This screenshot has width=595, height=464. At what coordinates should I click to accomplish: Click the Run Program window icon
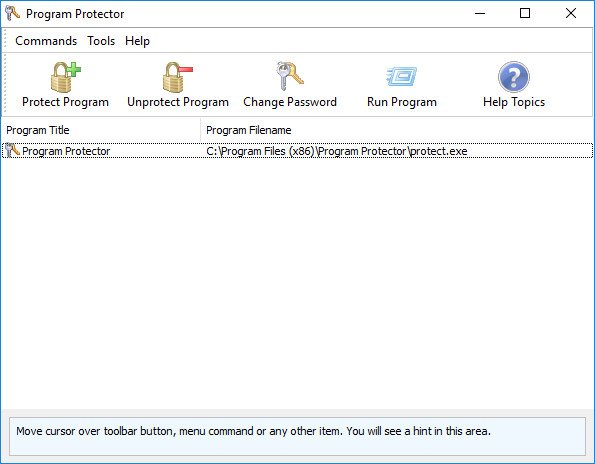[401, 77]
